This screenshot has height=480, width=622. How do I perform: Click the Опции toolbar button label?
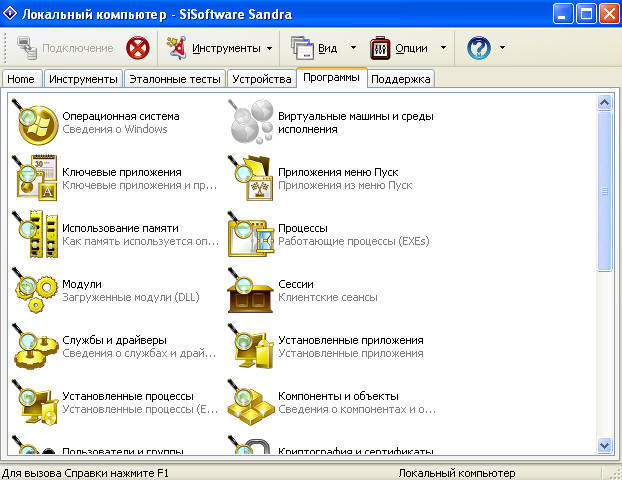tap(411, 48)
